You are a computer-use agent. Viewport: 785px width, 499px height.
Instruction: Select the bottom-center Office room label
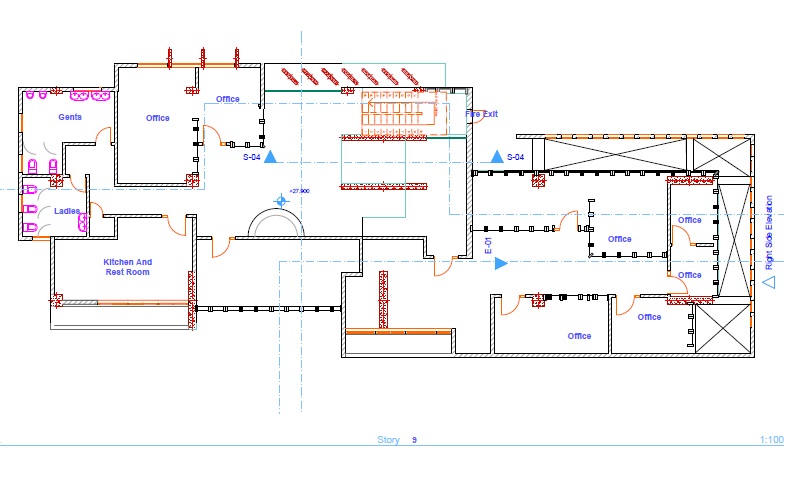pos(580,336)
